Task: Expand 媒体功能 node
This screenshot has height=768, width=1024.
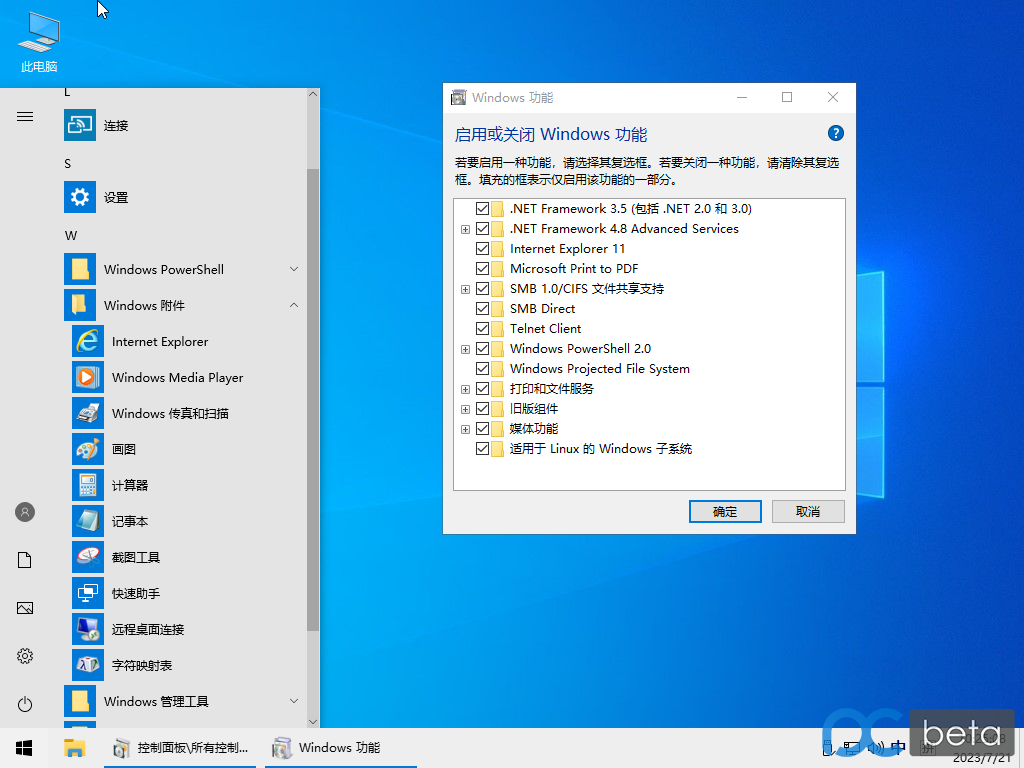Action: click(466, 429)
